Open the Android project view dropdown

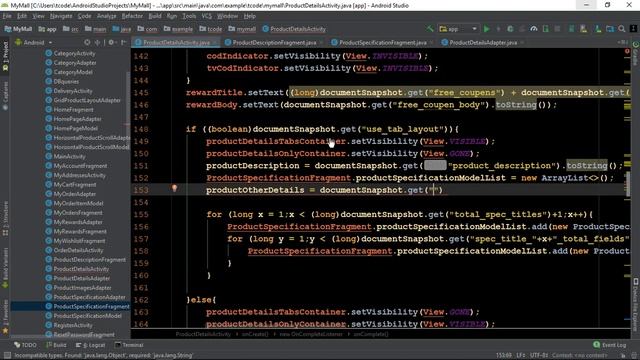(34, 42)
